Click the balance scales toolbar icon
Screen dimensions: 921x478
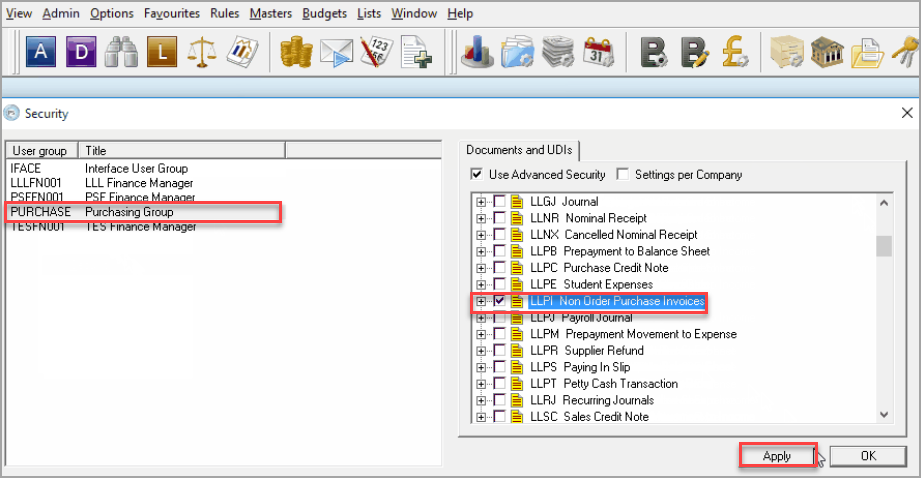pyautogui.click(x=202, y=52)
